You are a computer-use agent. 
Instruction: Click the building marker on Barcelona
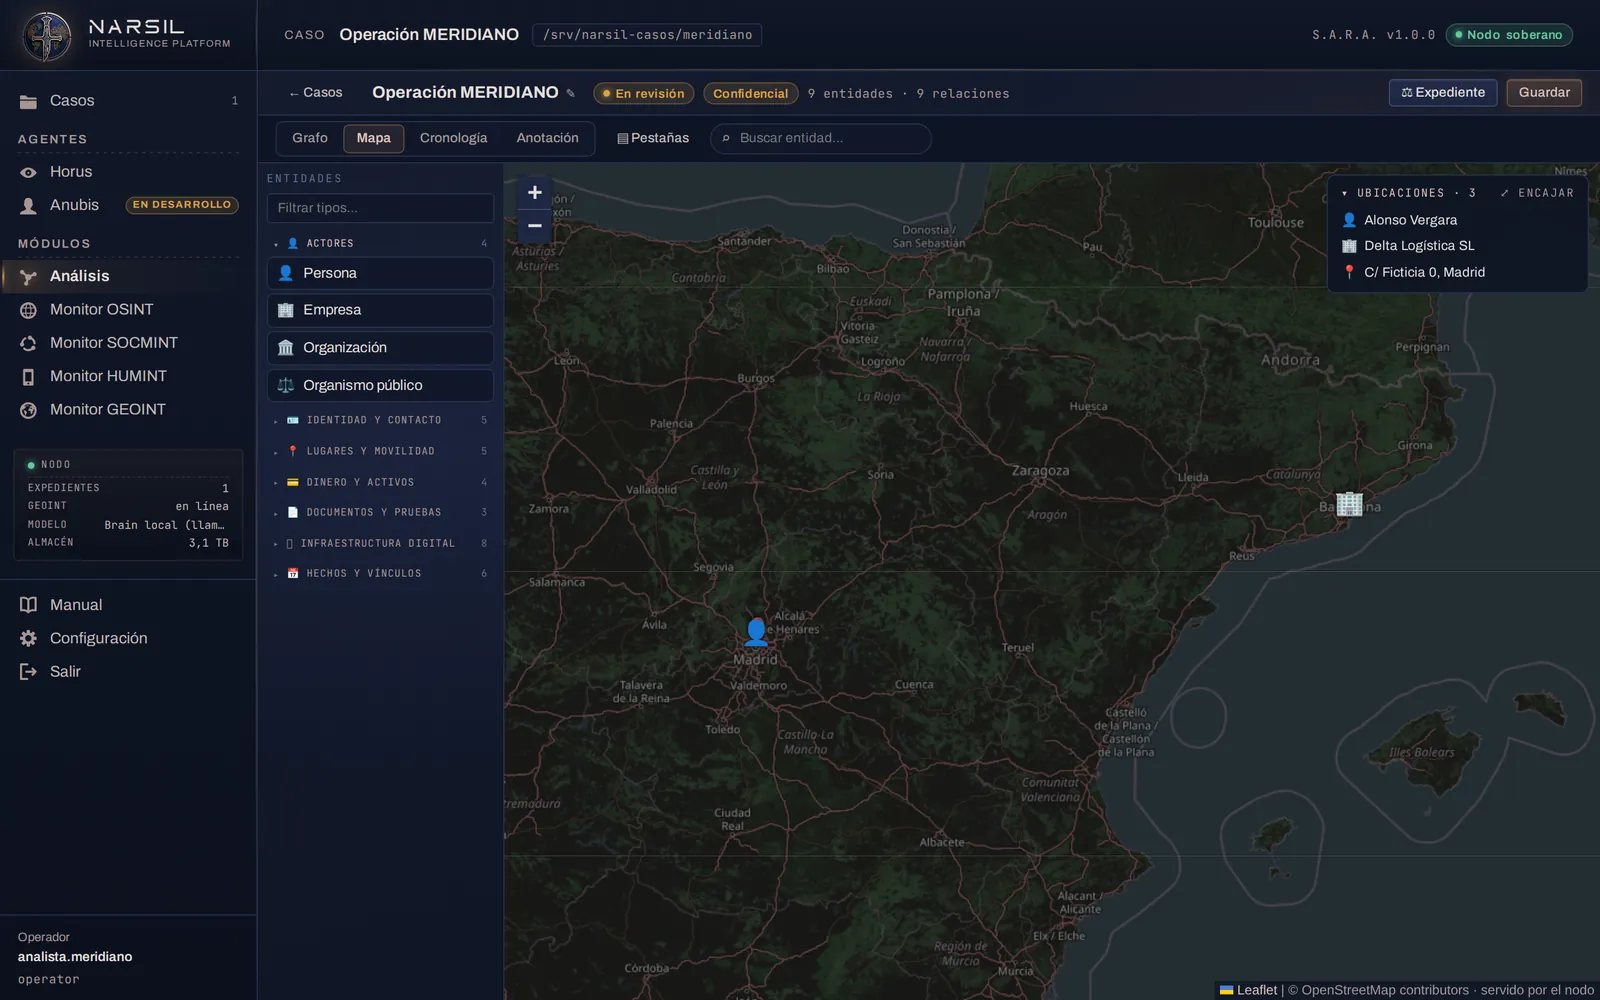click(1349, 503)
